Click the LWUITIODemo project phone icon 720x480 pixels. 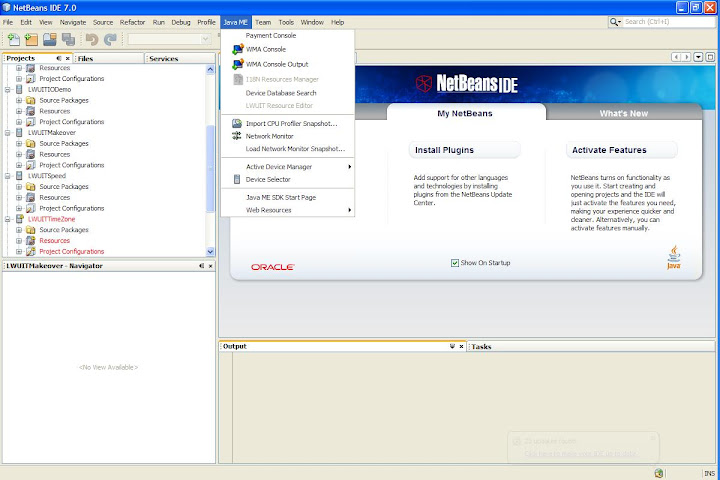(x=19, y=89)
